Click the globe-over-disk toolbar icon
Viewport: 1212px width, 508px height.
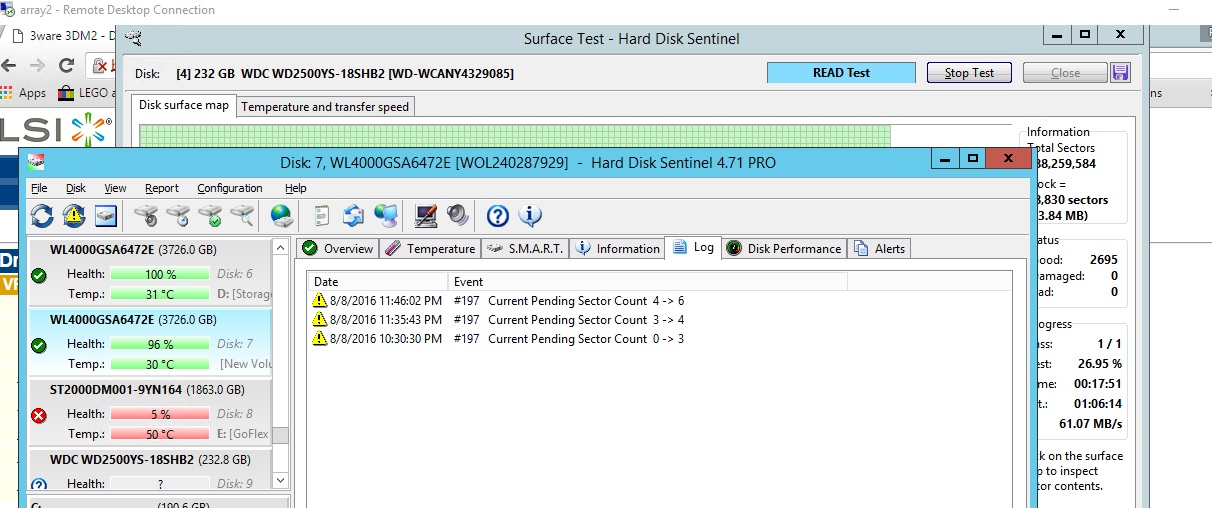pos(281,215)
